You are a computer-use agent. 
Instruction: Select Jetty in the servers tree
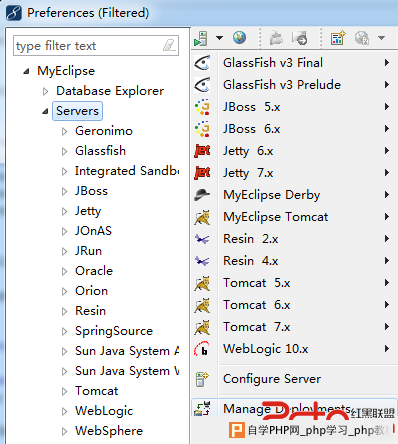point(88,211)
